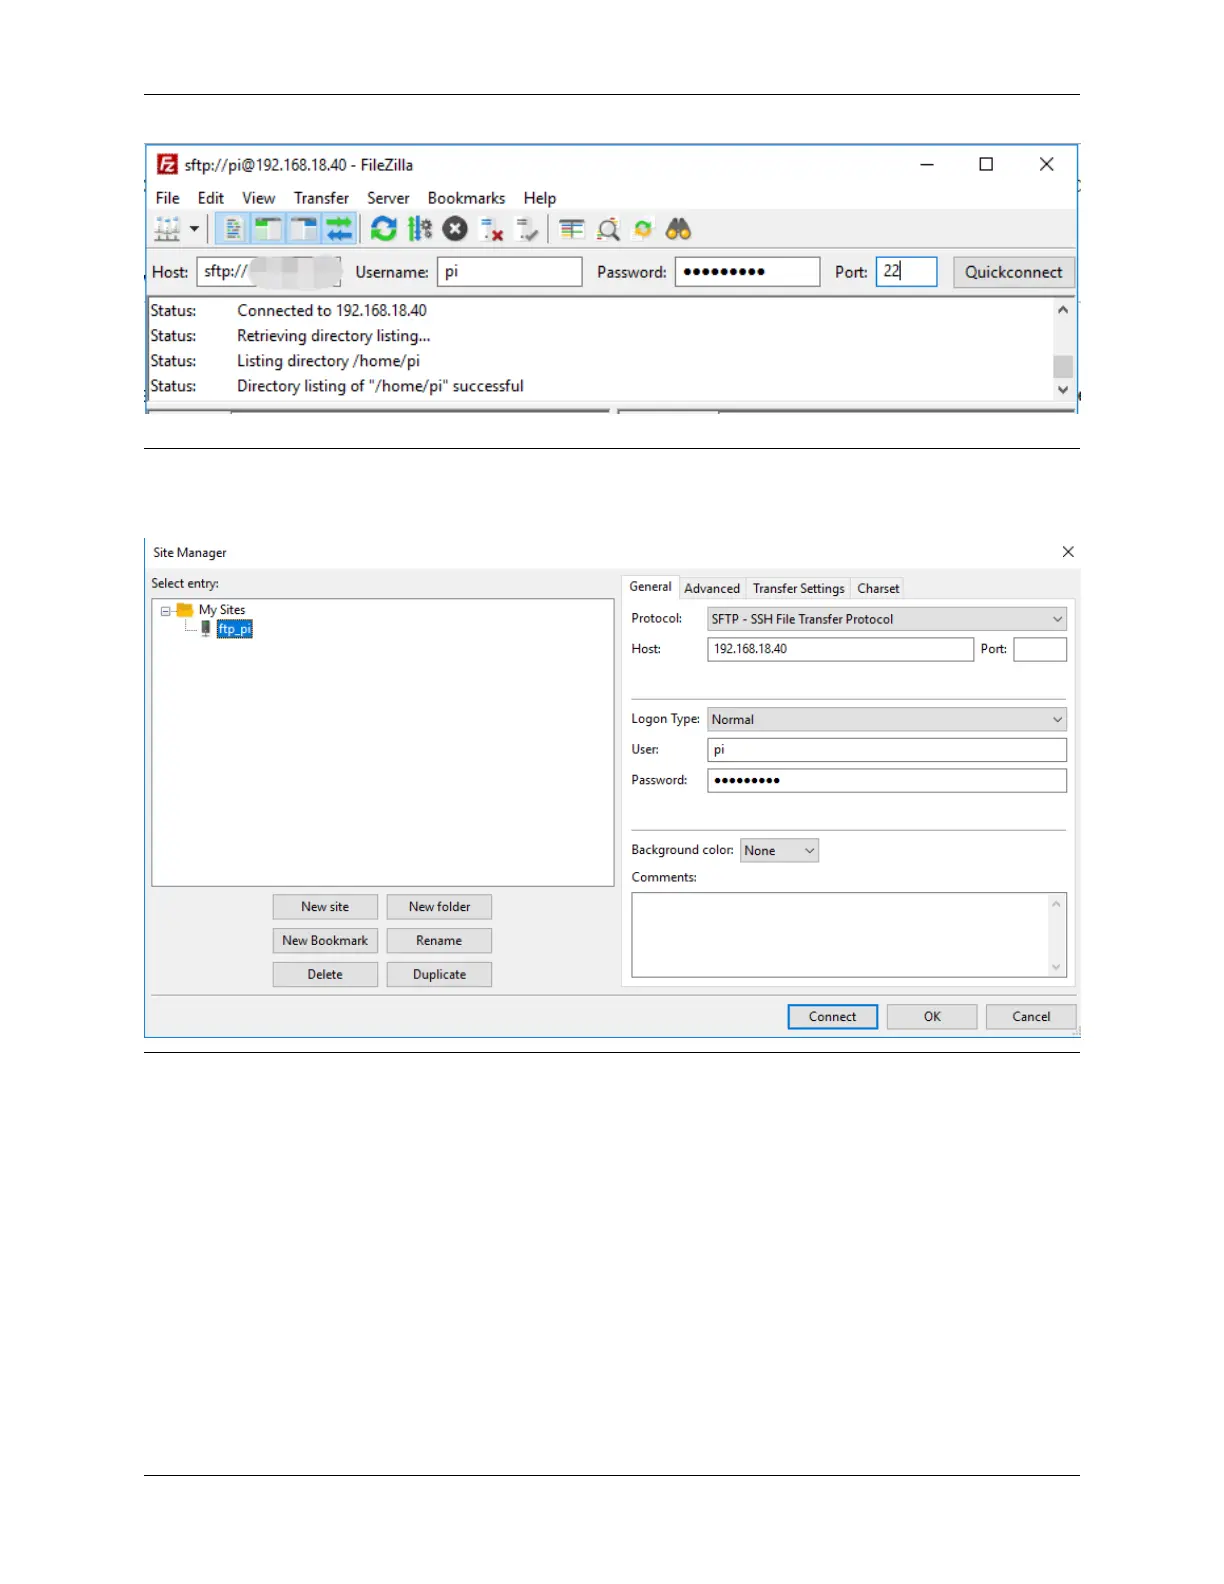The height and width of the screenshot is (1584, 1224).
Task: Switch to the Transfer Settings tab
Action: (799, 589)
